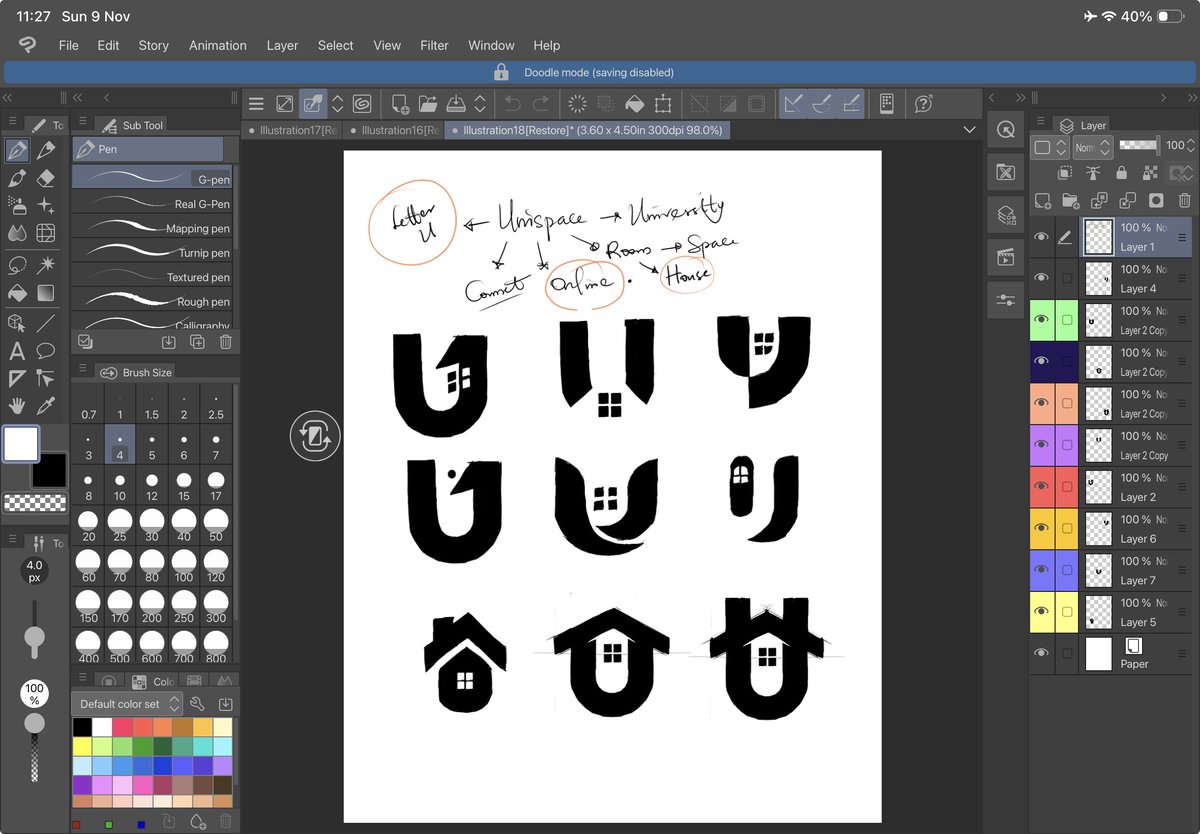Select the Ruler tool

tap(17, 378)
